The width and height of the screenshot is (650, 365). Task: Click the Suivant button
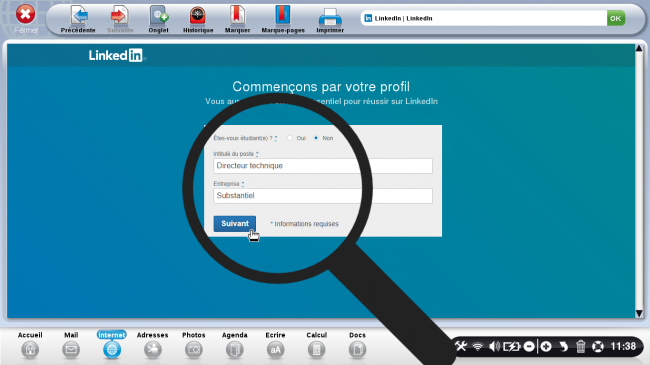coord(235,224)
